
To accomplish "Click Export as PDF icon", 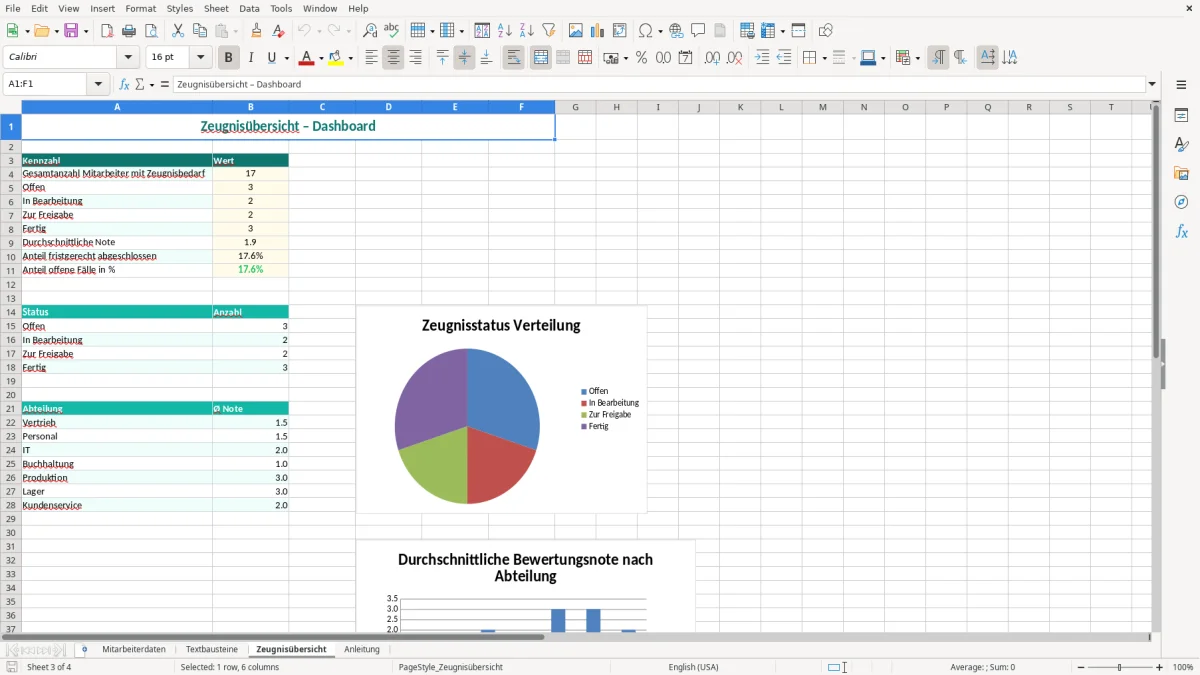I will coord(107,31).
